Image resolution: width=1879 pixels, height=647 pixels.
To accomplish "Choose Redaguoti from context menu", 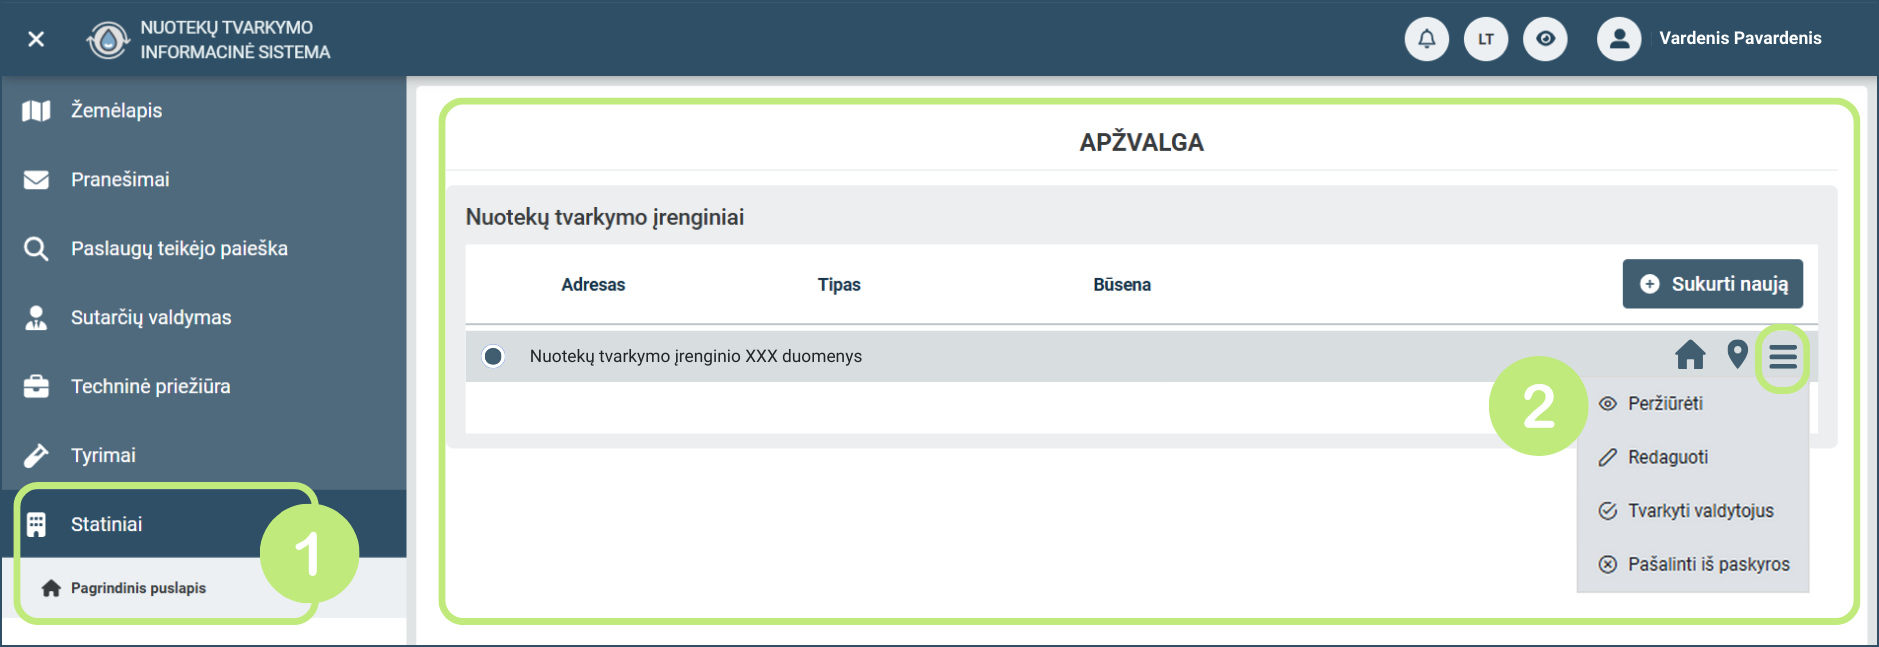I will click(x=1693, y=457).
